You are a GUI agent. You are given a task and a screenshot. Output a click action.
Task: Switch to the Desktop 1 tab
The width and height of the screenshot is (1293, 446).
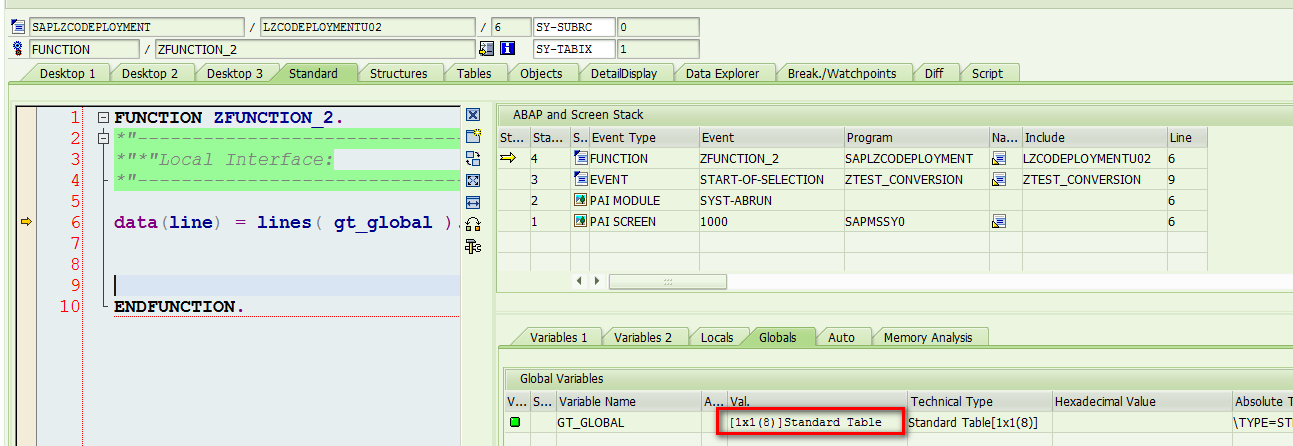67,73
